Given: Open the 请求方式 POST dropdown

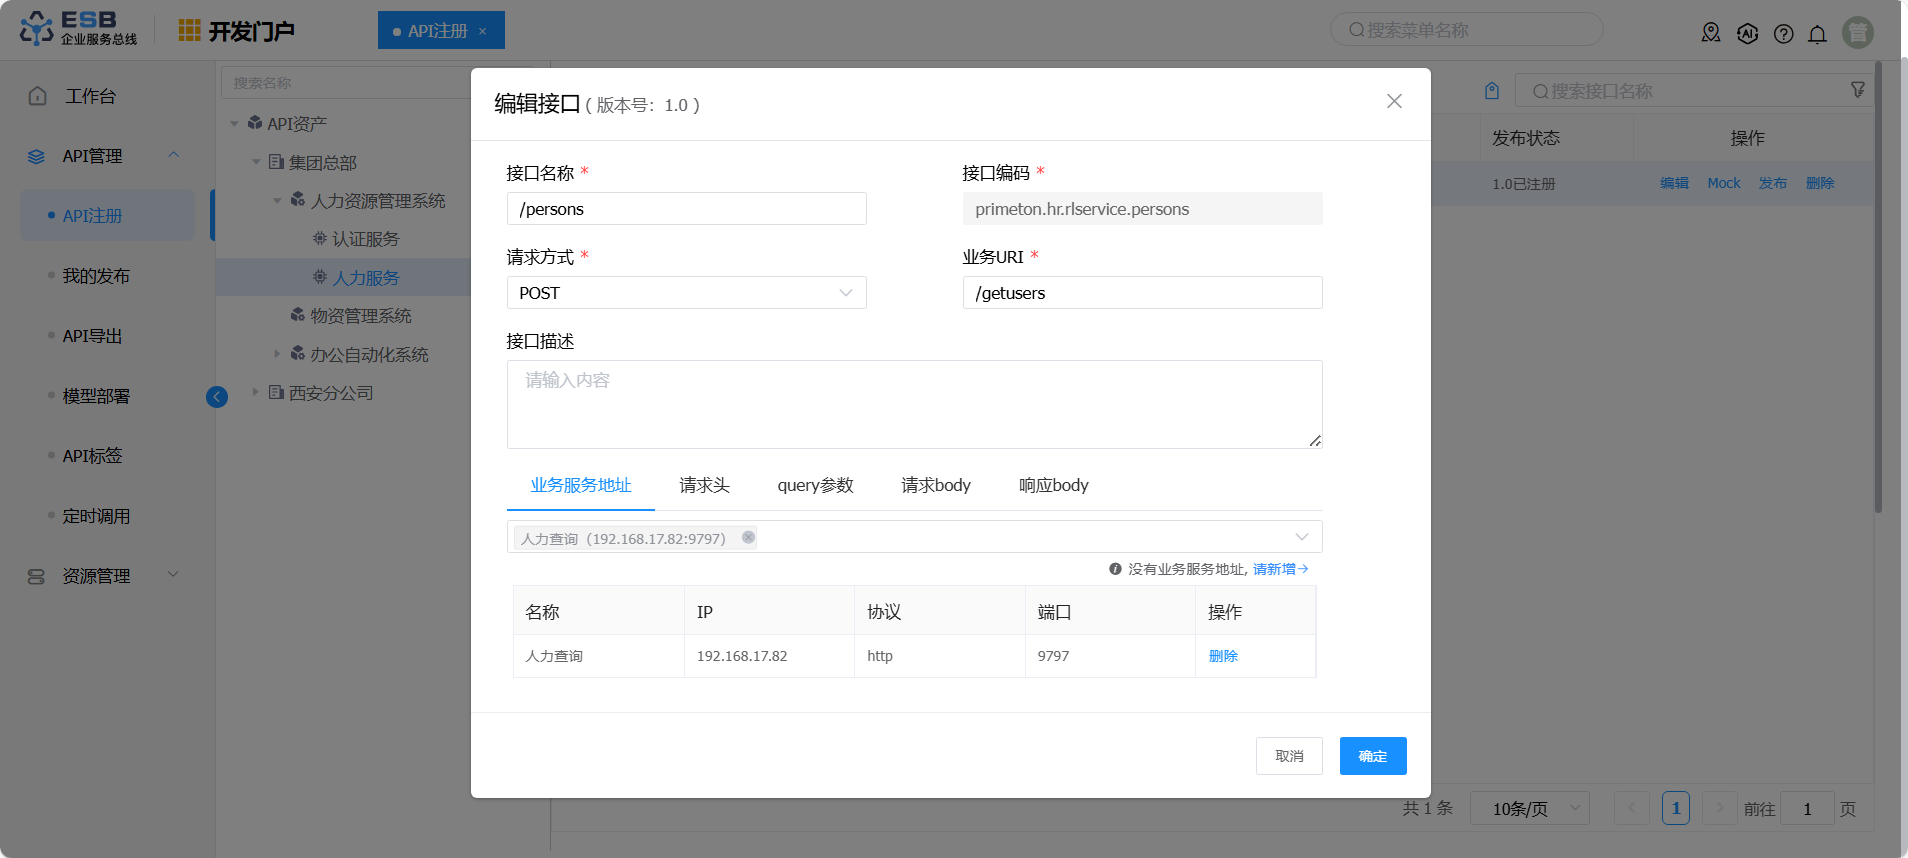Looking at the screenshot, I should (686, 293).
